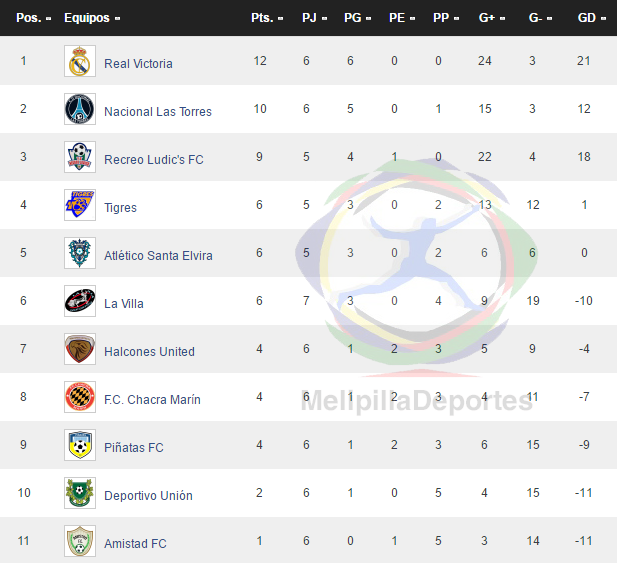Sort table by GD column header

(587, 18)
